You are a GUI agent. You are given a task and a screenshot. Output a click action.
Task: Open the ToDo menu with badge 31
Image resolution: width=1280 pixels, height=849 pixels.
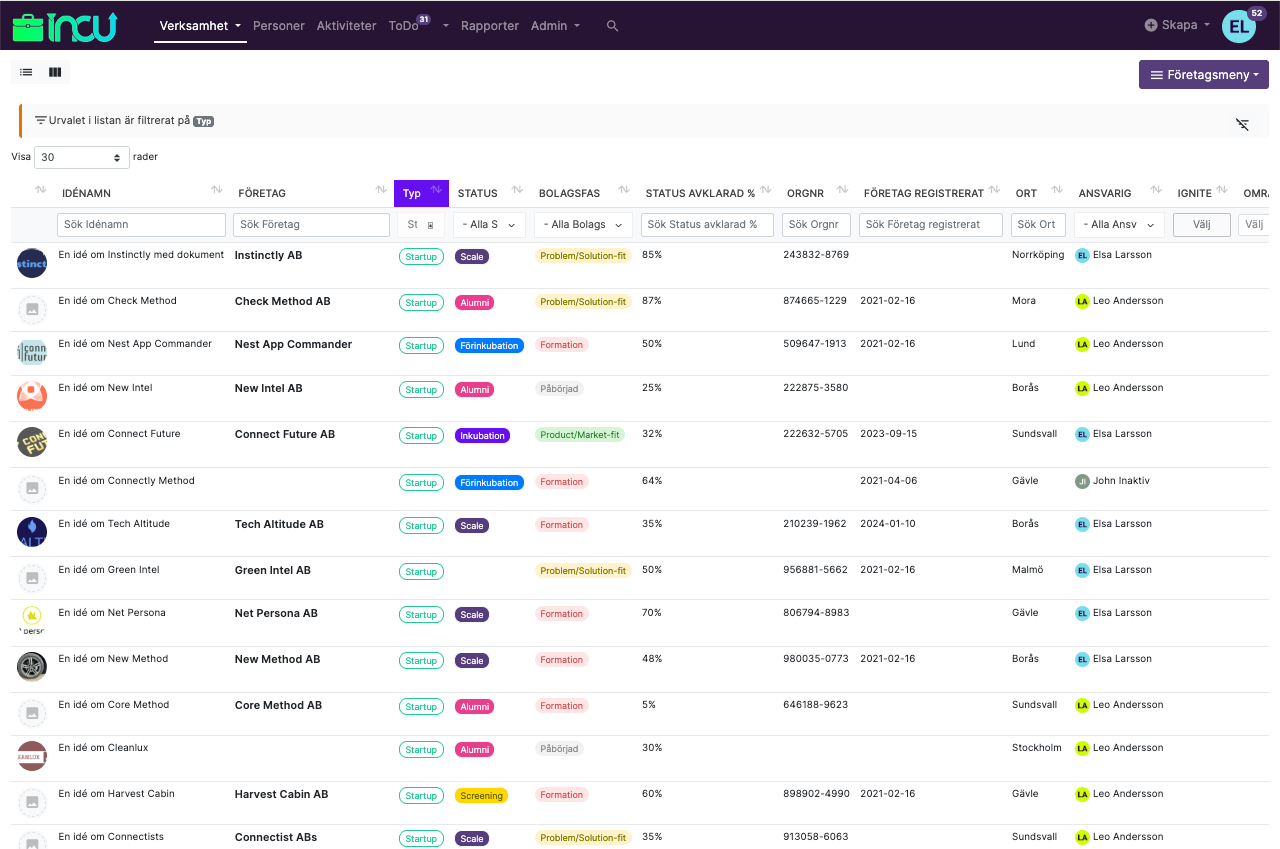pos(403,26)
